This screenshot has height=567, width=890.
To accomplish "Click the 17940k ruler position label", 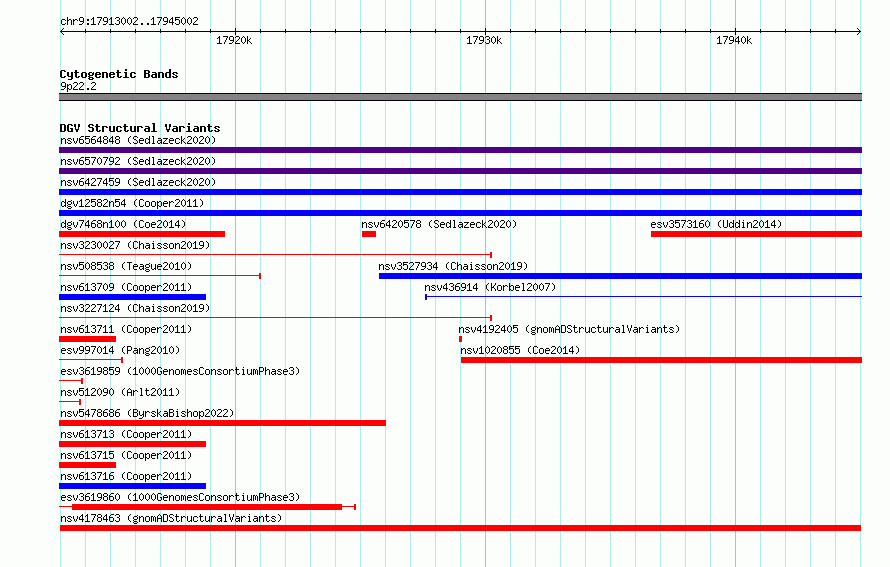I will 734,40.
